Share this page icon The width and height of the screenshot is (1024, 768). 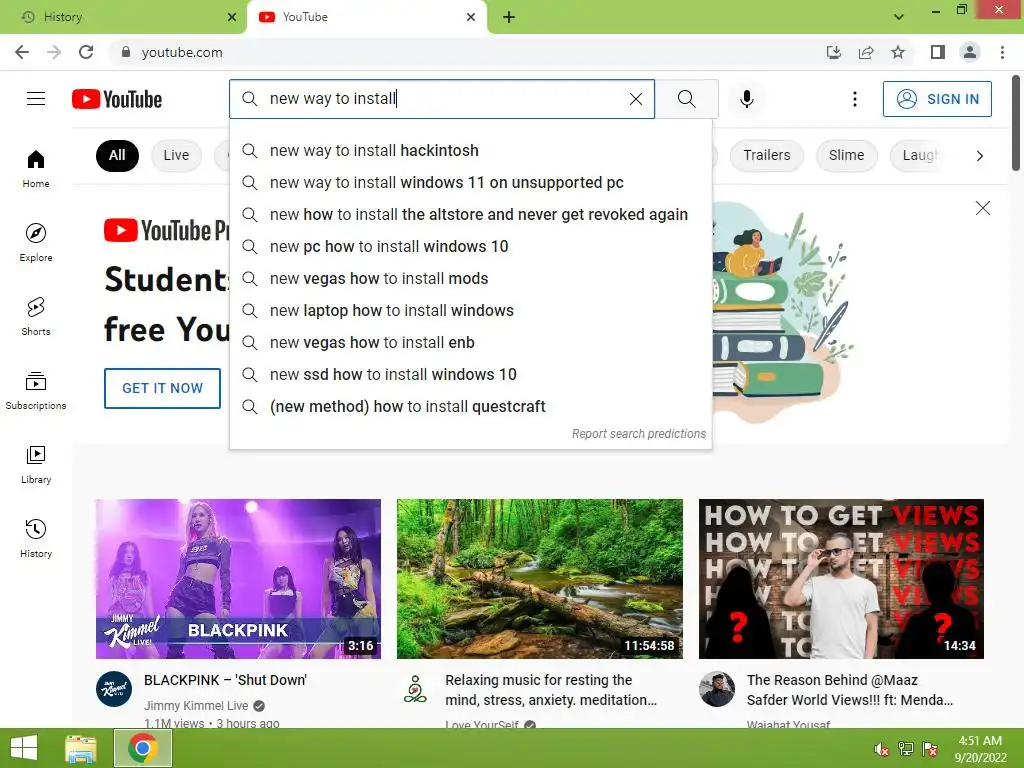point(866,52)
